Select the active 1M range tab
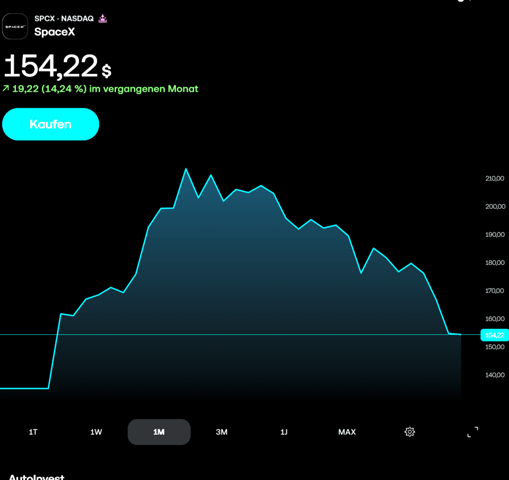 click(x=159, y=432)
